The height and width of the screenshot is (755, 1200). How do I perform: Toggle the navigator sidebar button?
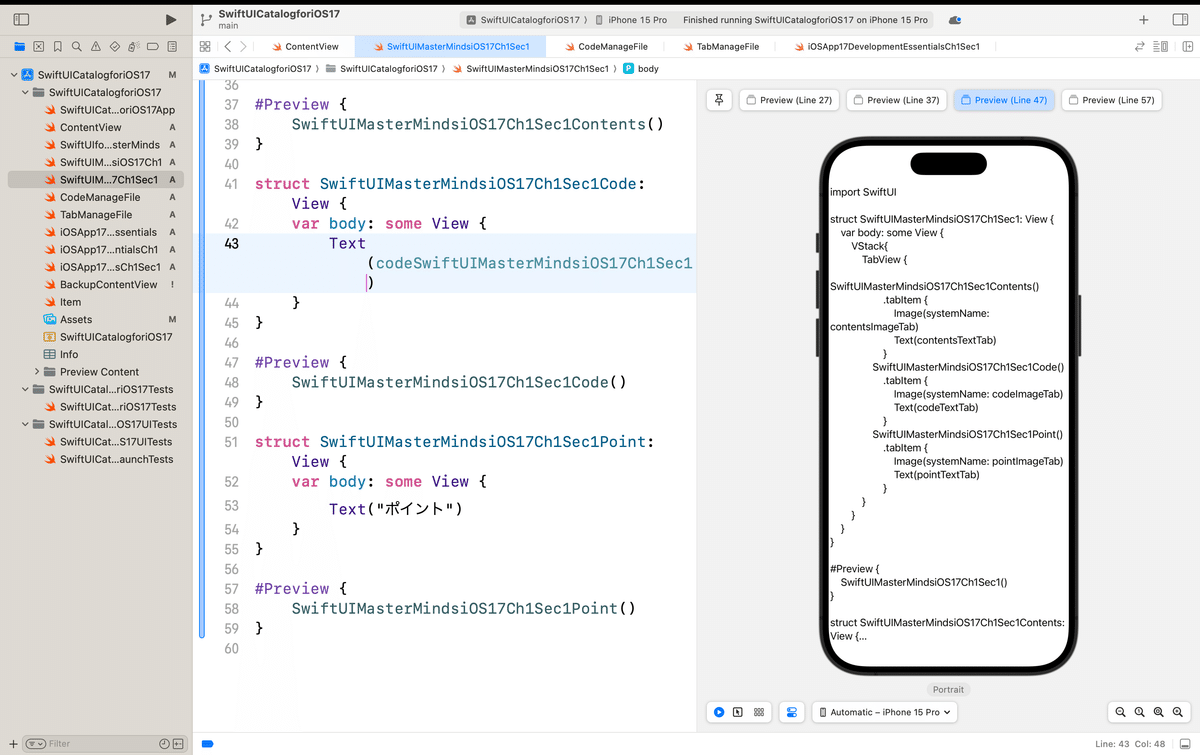point(21,19)
